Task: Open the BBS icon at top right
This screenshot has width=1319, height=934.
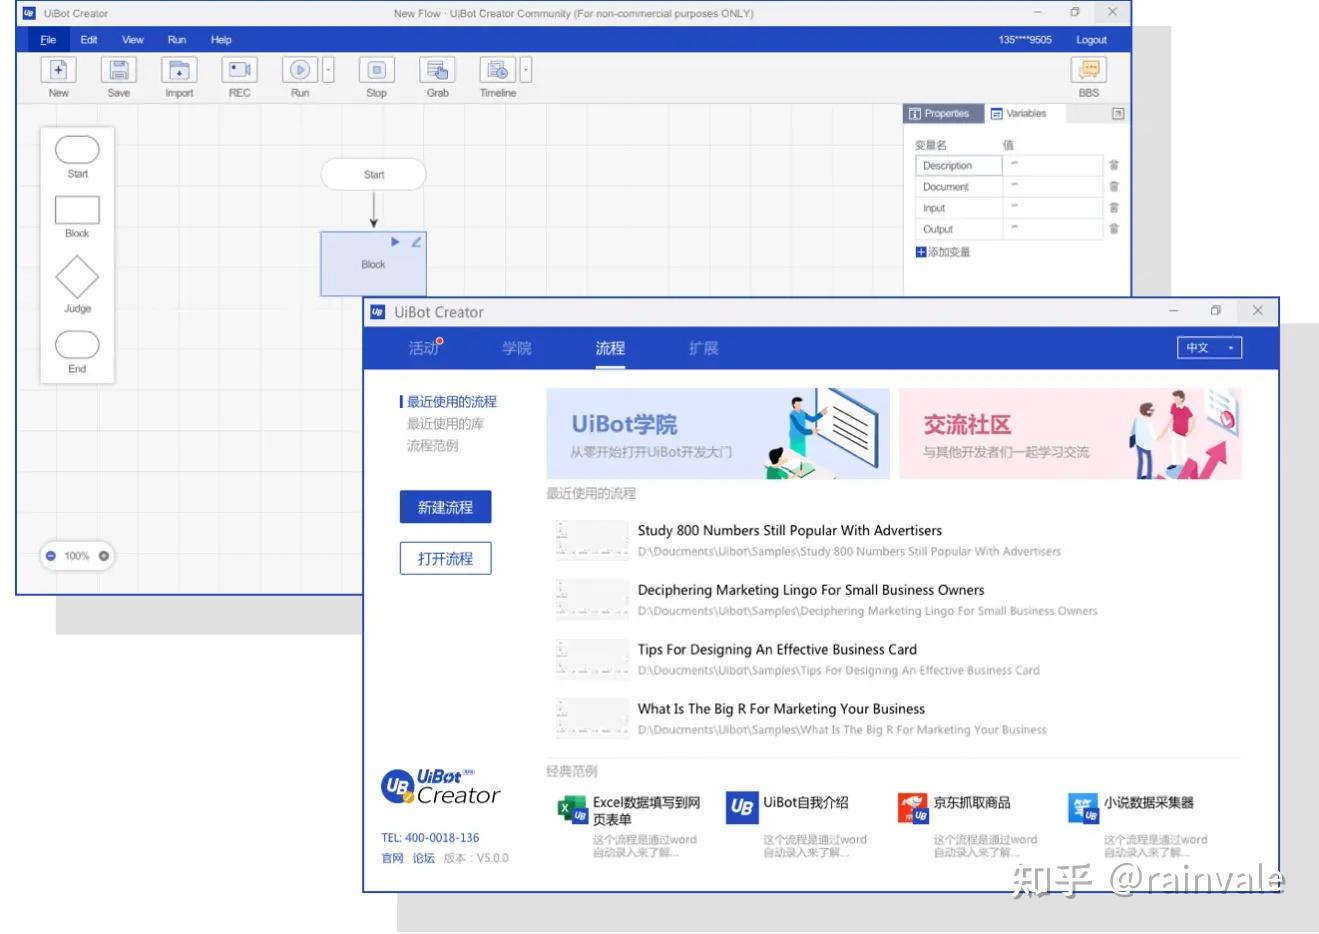Action: pos(1088,70)
